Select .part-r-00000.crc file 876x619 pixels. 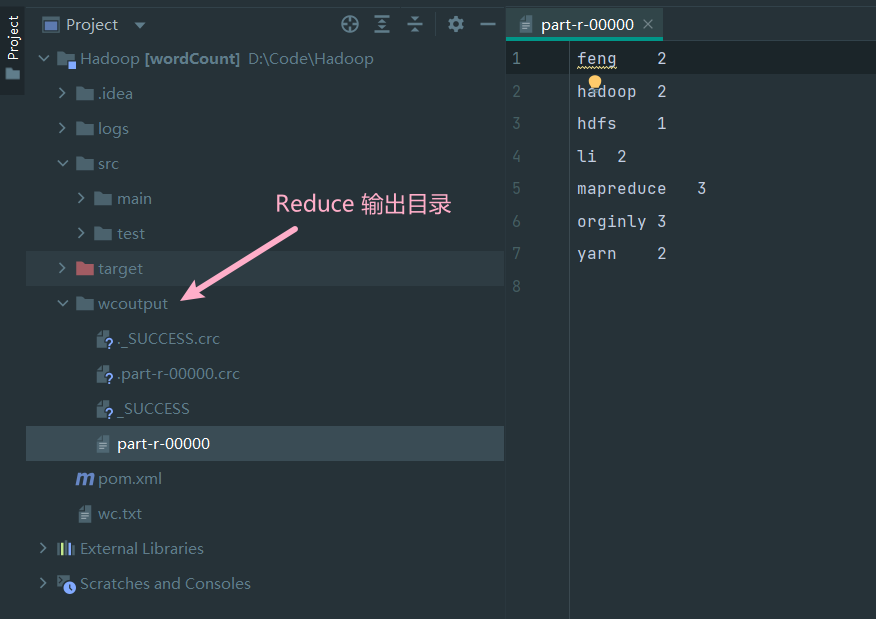click(178, 374)
